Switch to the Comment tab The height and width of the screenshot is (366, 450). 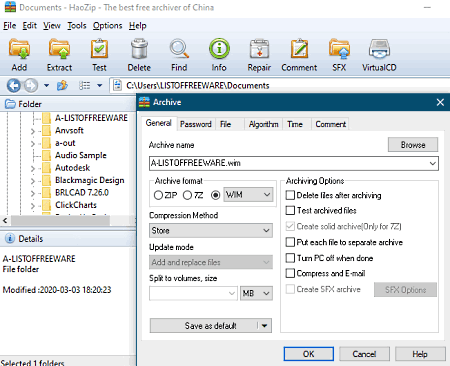click(331, 124)
